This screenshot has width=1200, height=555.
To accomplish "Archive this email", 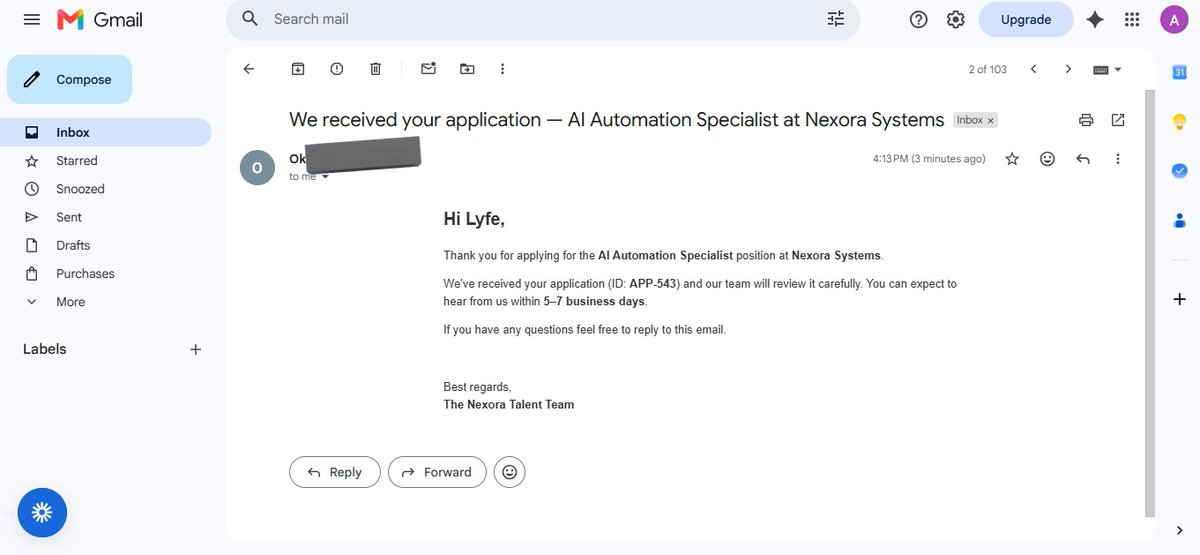I will tap(298, 69).
